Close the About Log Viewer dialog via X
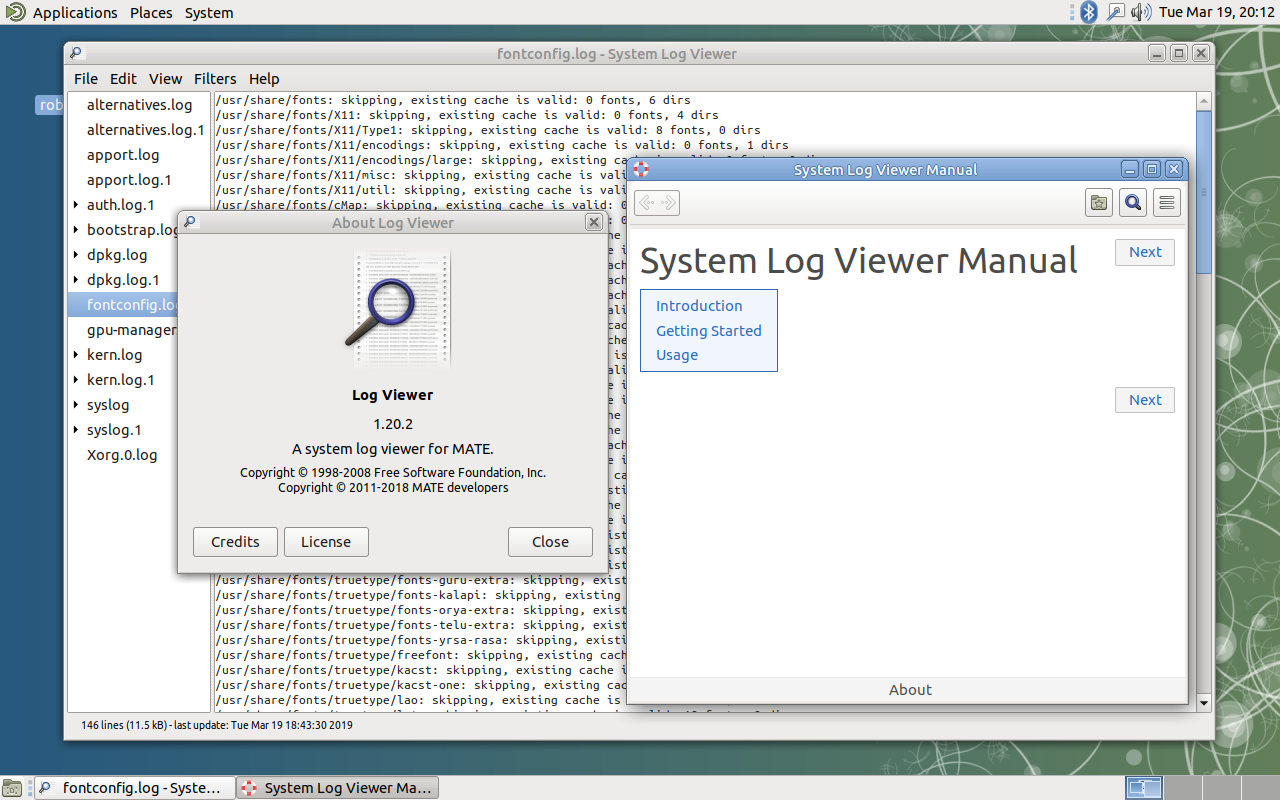1280x800 pixels. click(x=593, y=222)
